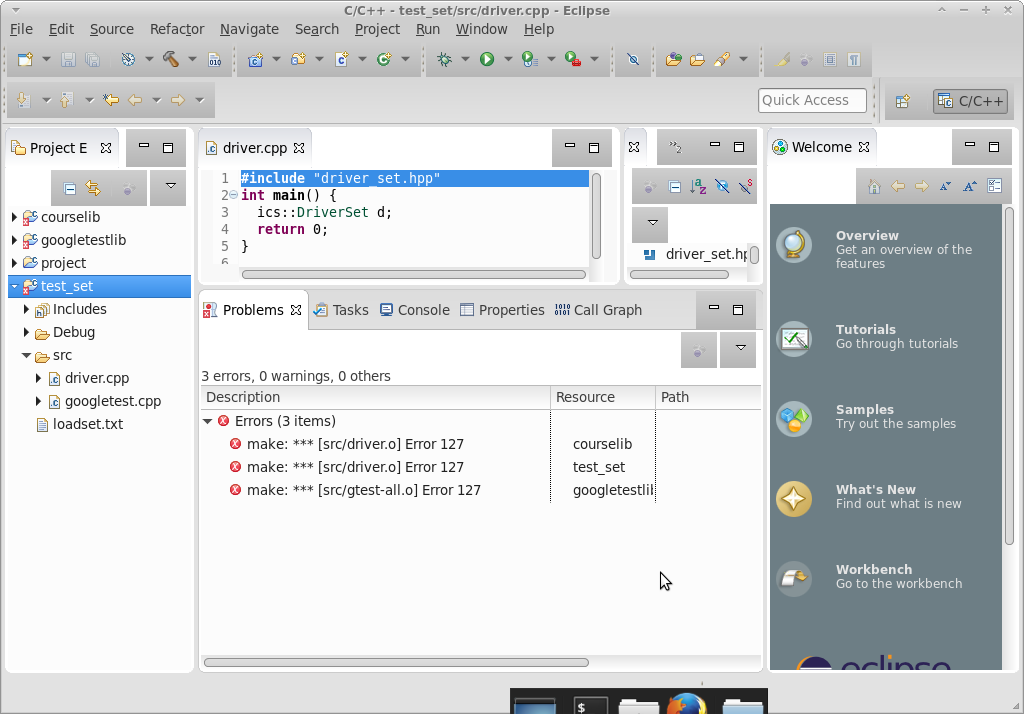Click the Build hammer icon
Viewport: 1024px width, 714px height.
(171, 59)
